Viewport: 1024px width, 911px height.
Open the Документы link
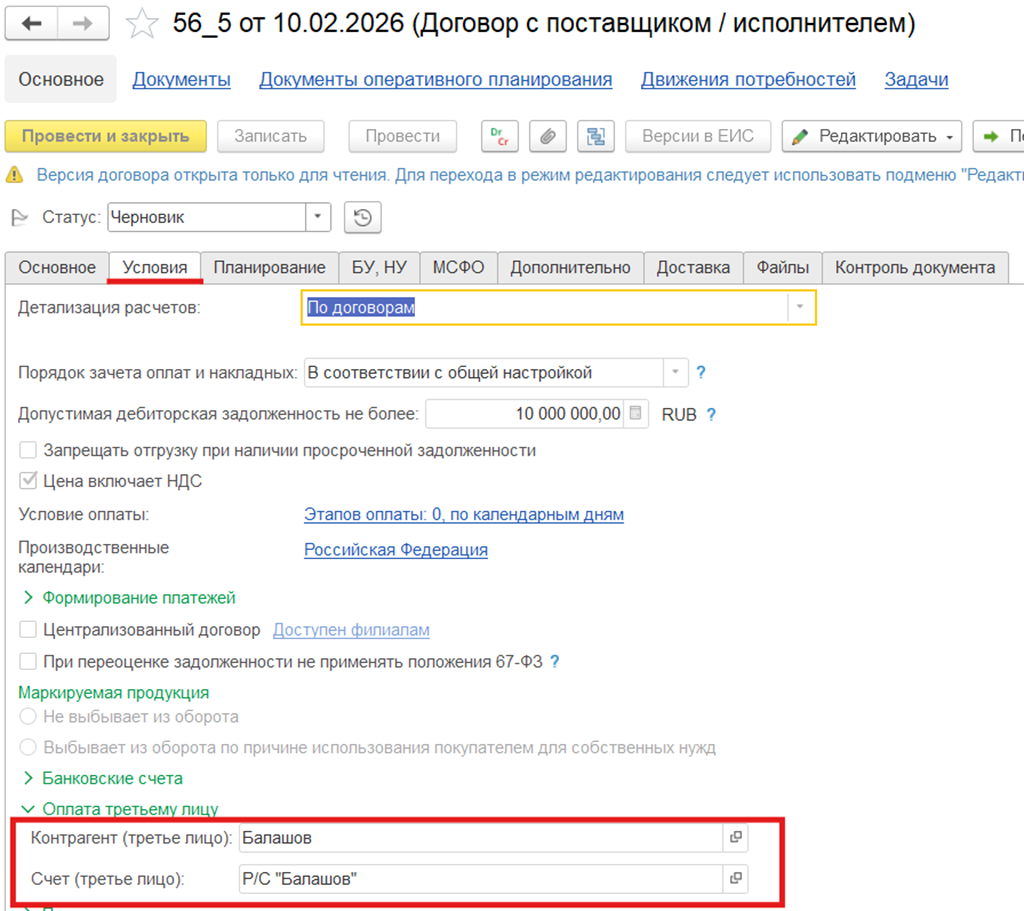click(182, 79)
